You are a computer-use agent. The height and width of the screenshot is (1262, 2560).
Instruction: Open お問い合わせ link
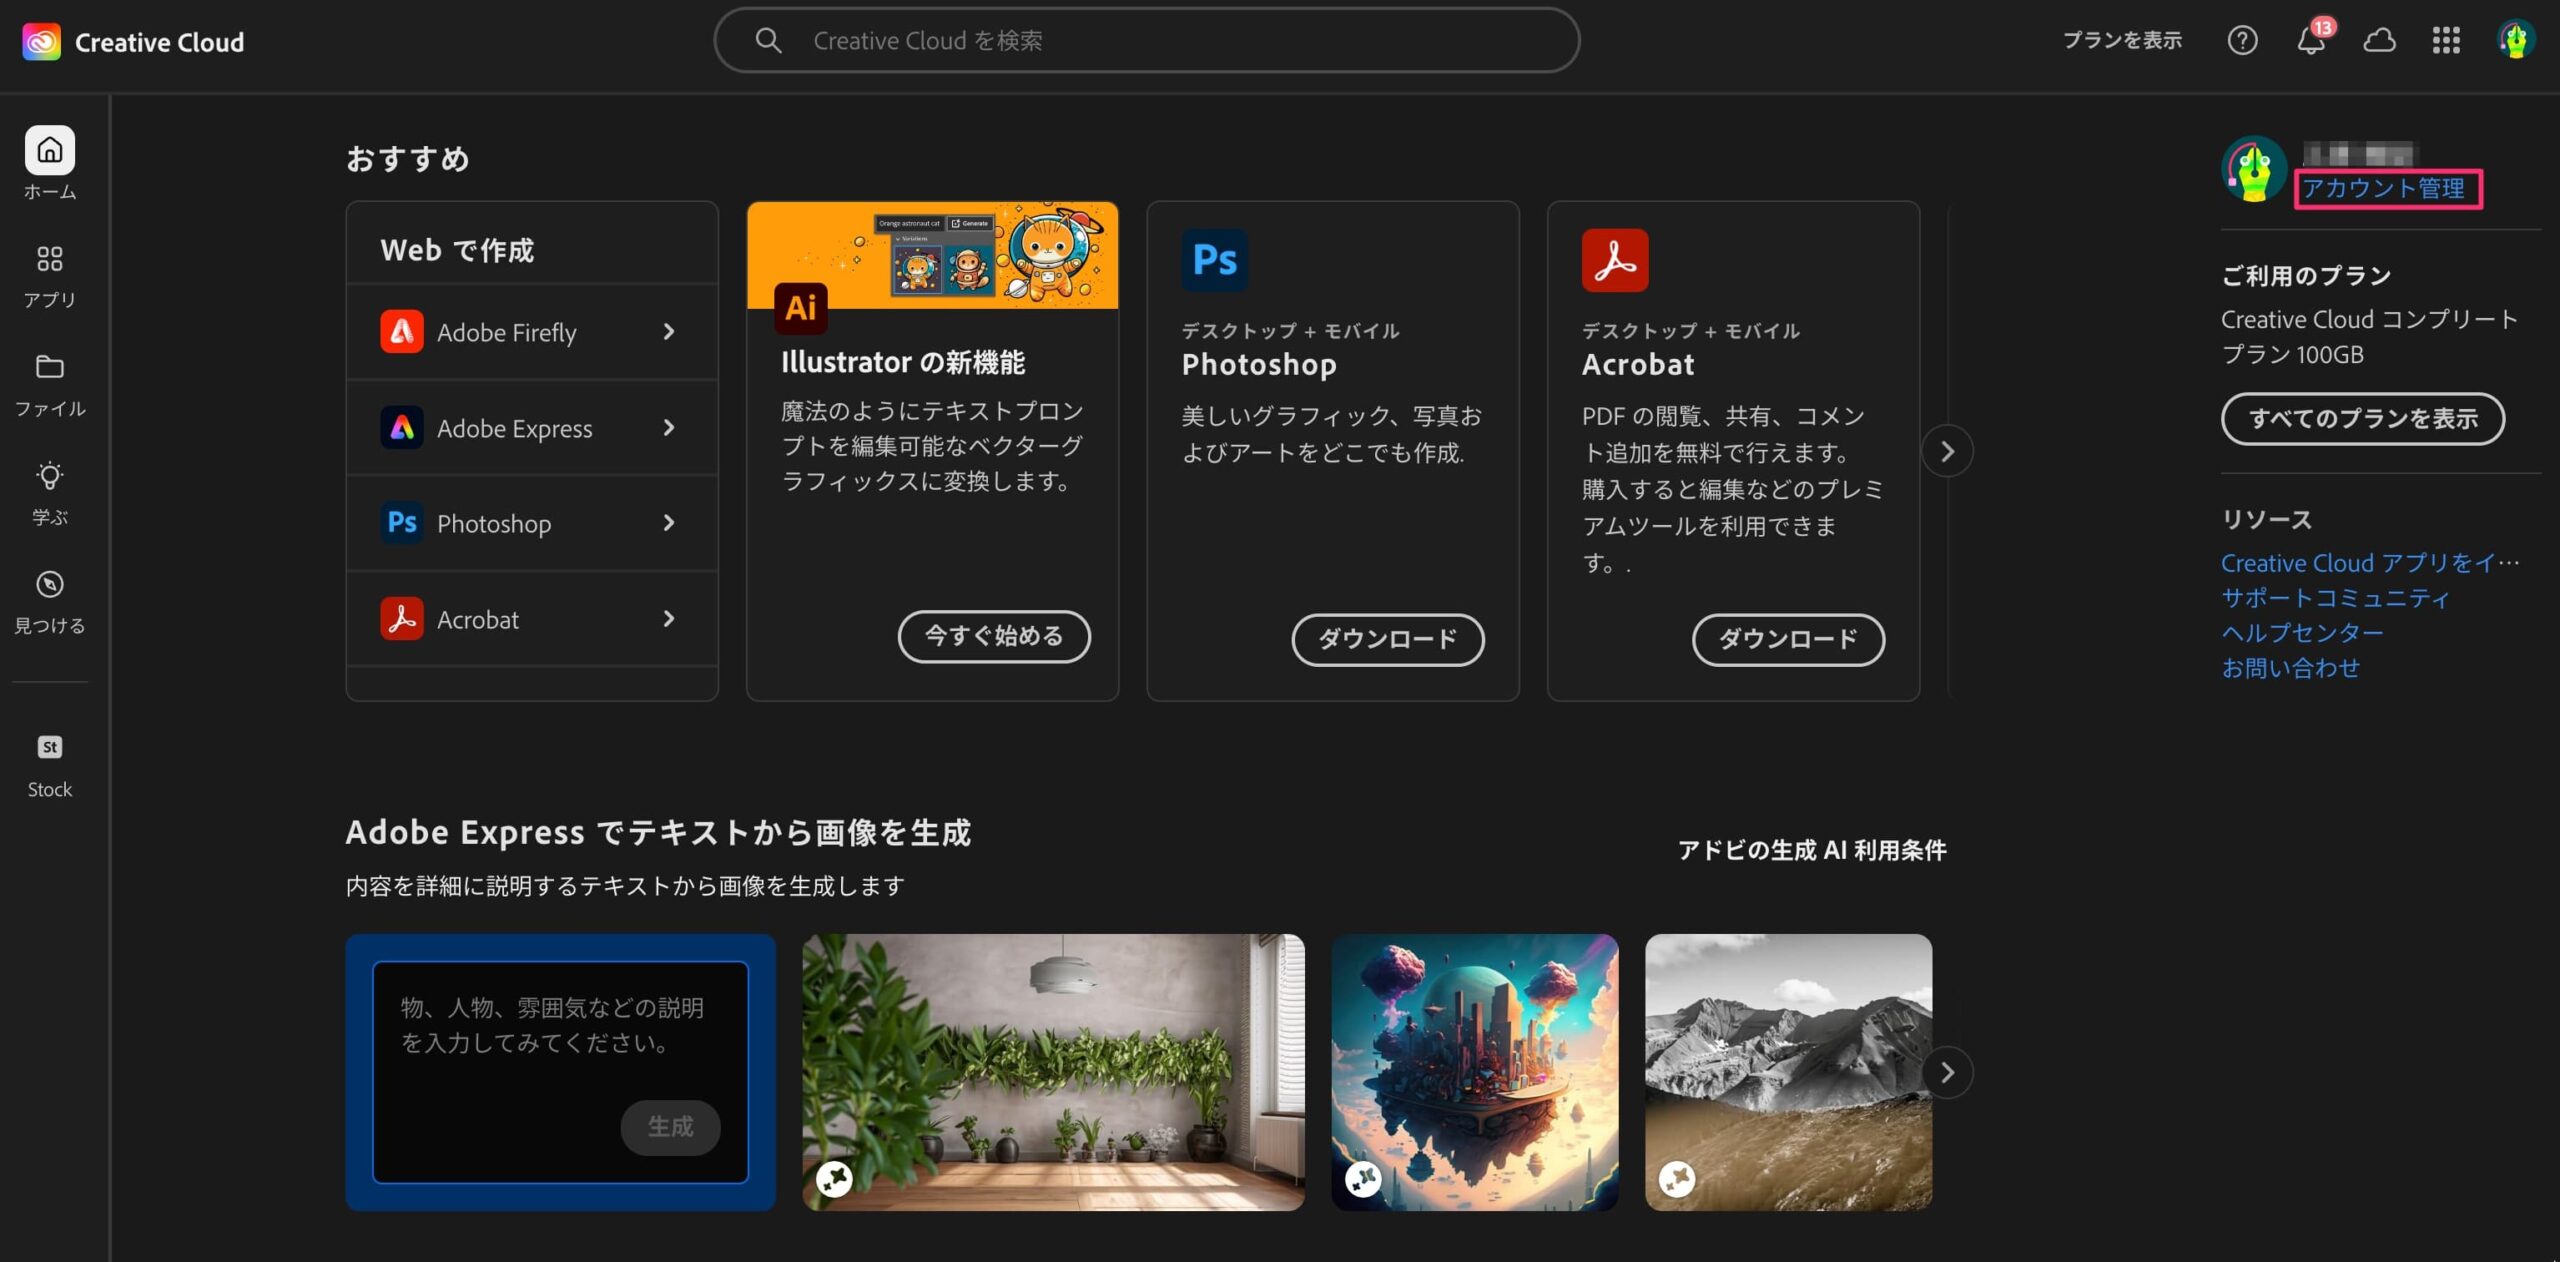[2290, 668]
